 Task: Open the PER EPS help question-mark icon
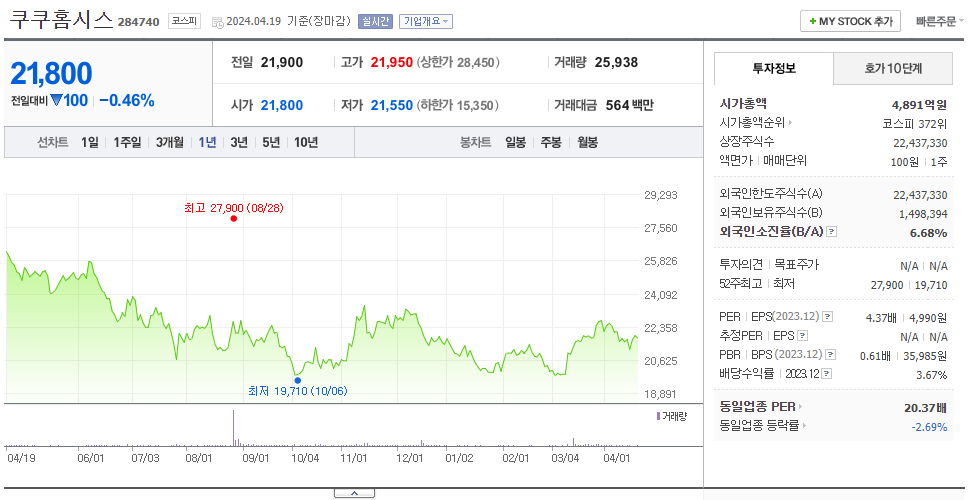827,317
